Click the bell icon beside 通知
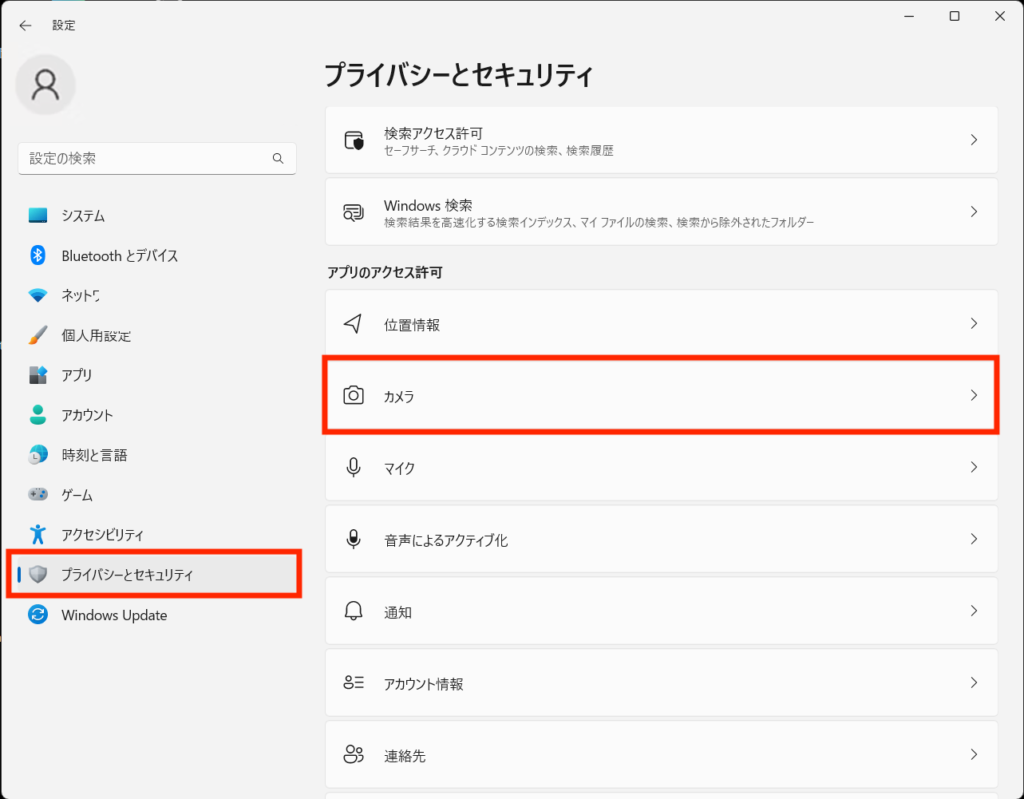 353,612
